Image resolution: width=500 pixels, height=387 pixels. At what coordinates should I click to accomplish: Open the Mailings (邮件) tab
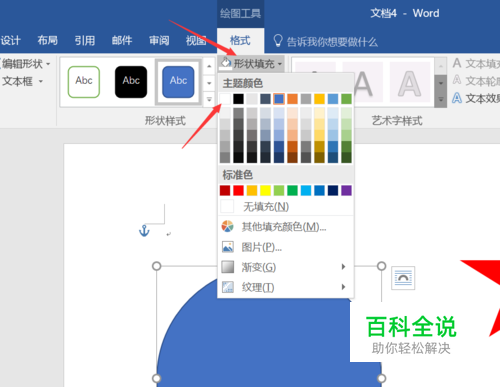122,41
